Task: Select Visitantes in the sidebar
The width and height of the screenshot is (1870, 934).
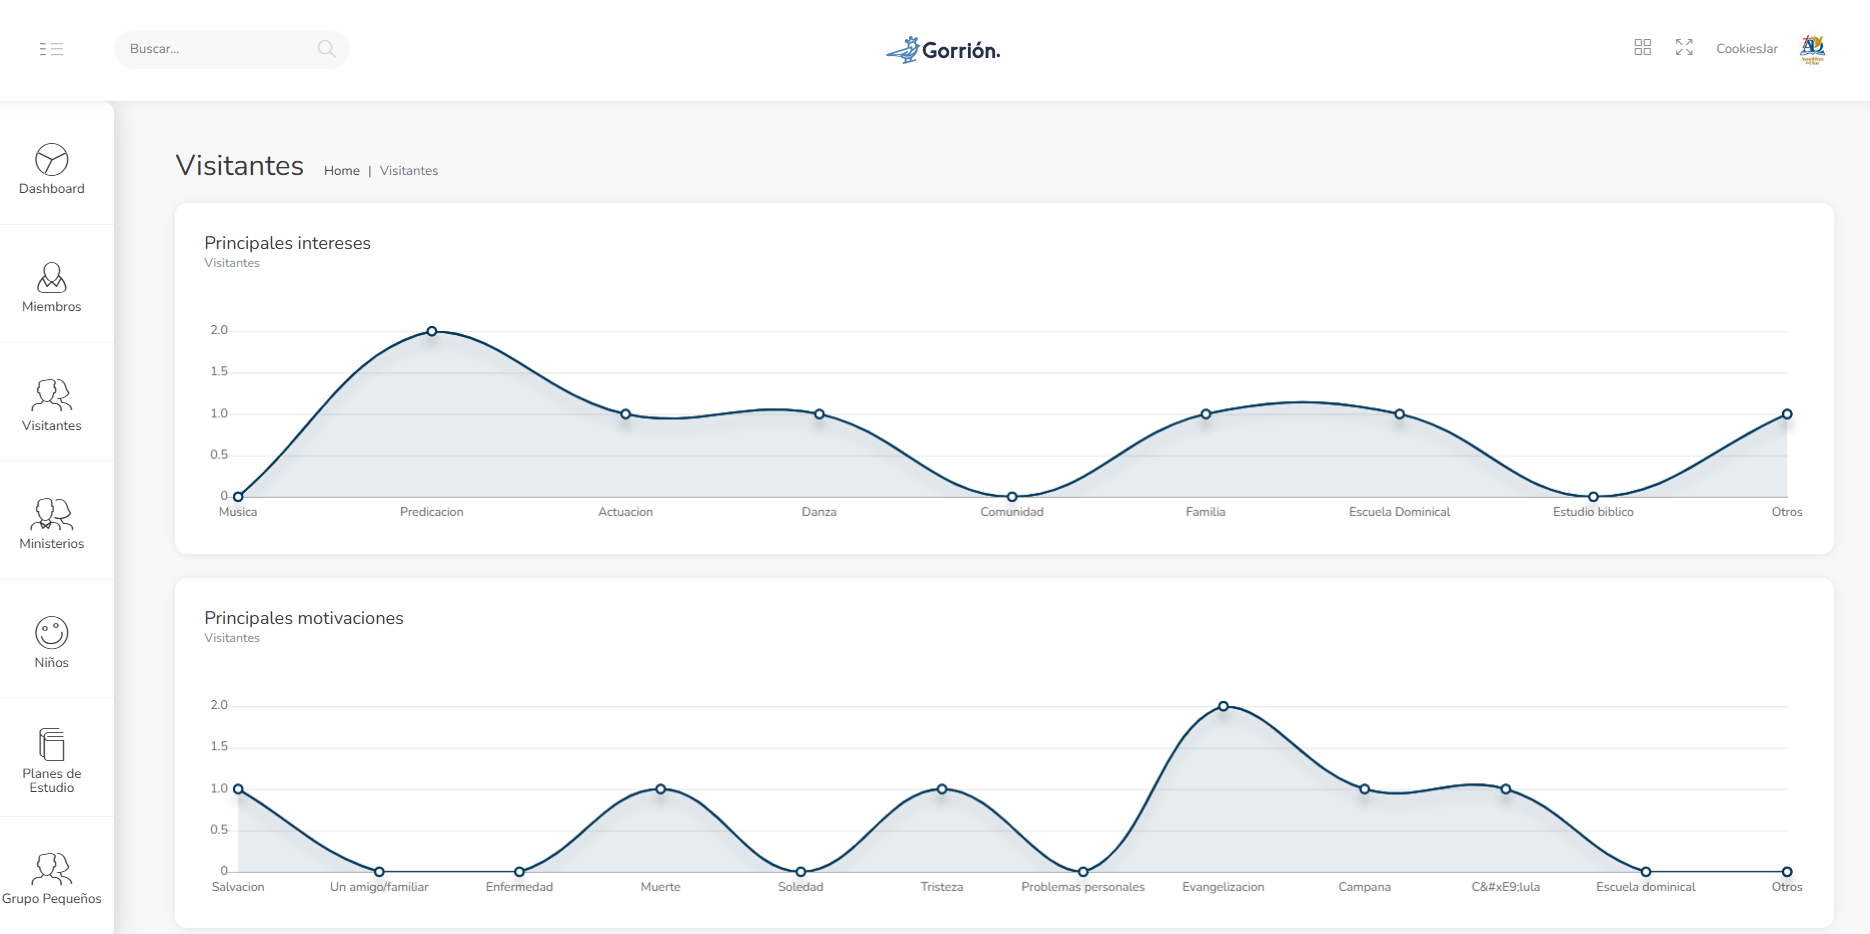Action: pos(52,405)
